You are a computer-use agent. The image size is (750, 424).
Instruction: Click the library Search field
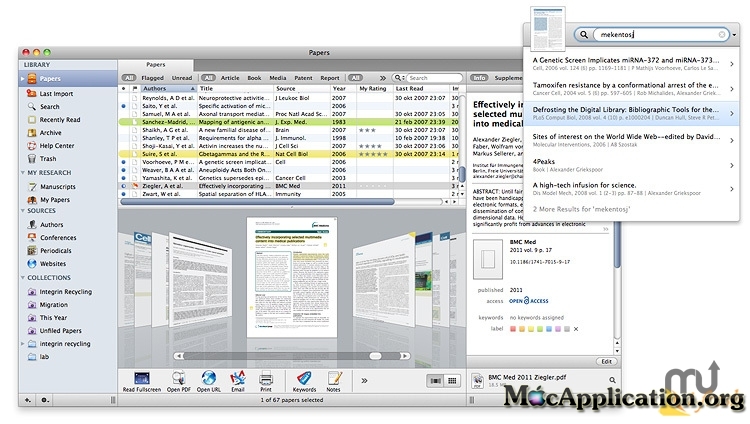coord(434,78)
